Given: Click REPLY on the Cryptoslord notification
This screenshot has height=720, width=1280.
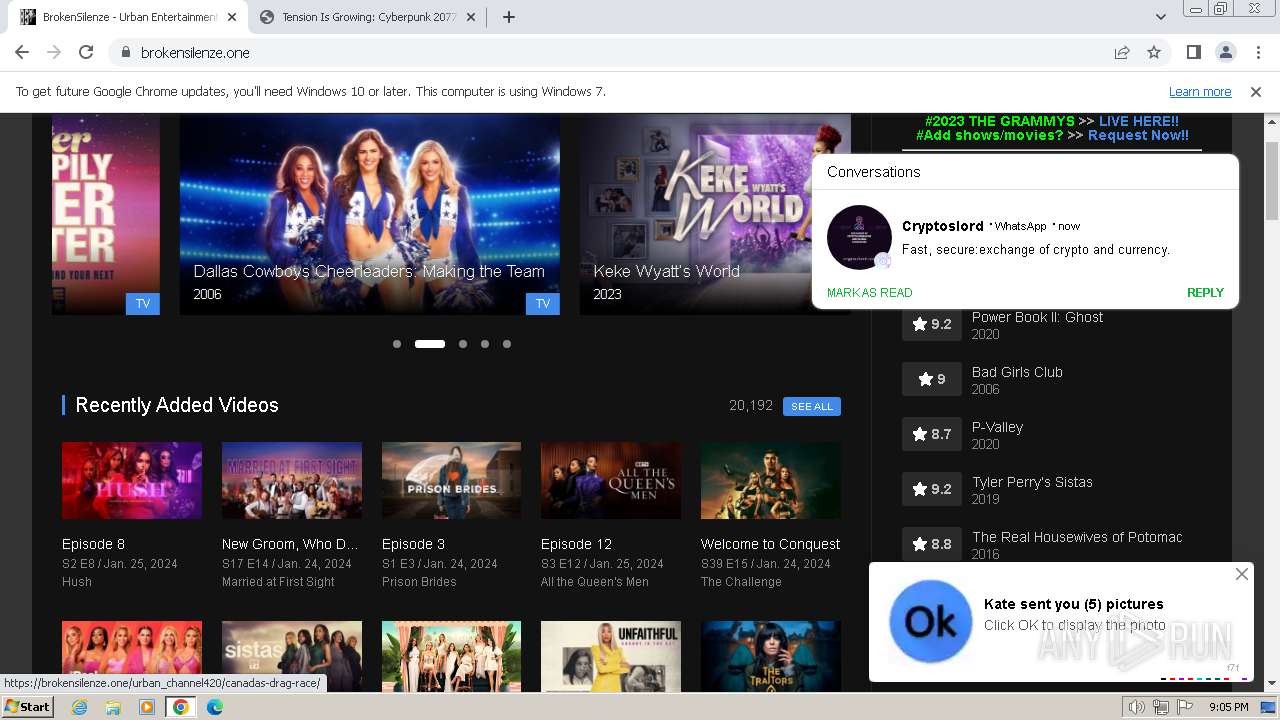Looking at the screenshot, I should tap(1205, 293).
